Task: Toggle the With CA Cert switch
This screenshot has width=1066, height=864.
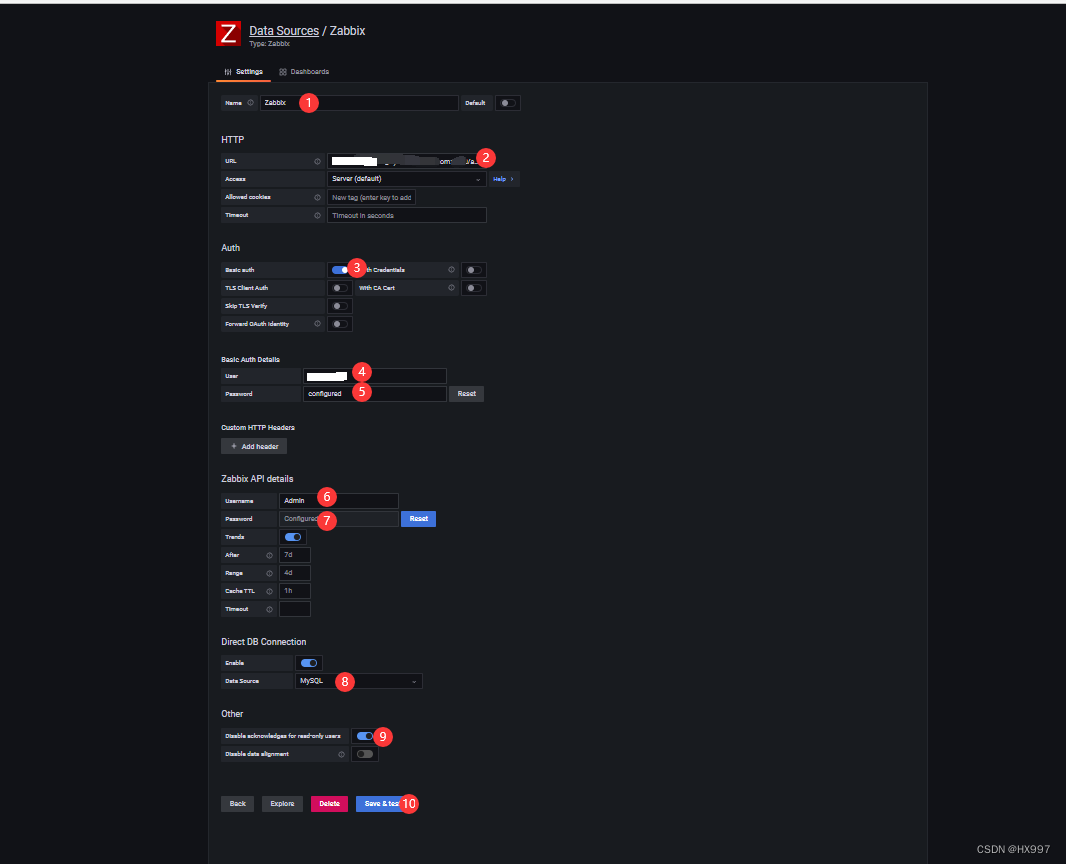Action: click(474, 288)
